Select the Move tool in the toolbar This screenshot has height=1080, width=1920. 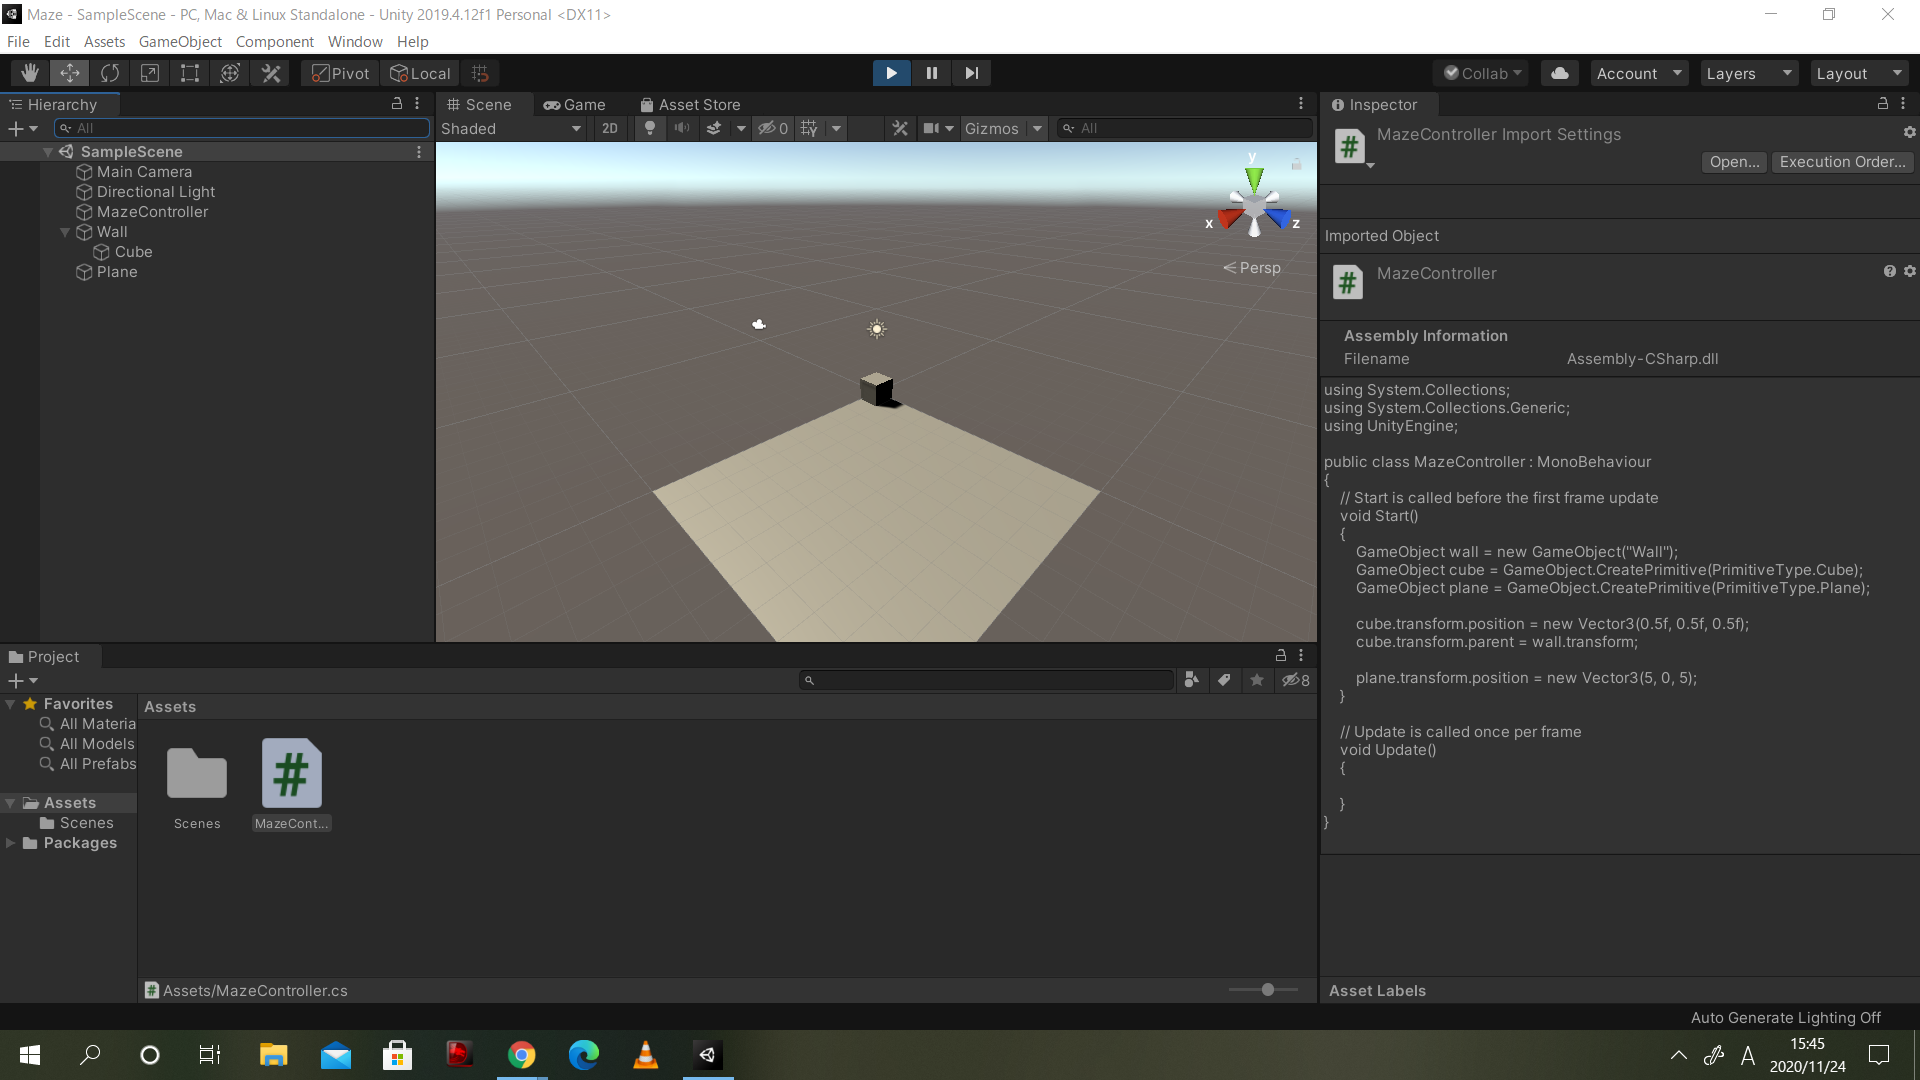69,72
